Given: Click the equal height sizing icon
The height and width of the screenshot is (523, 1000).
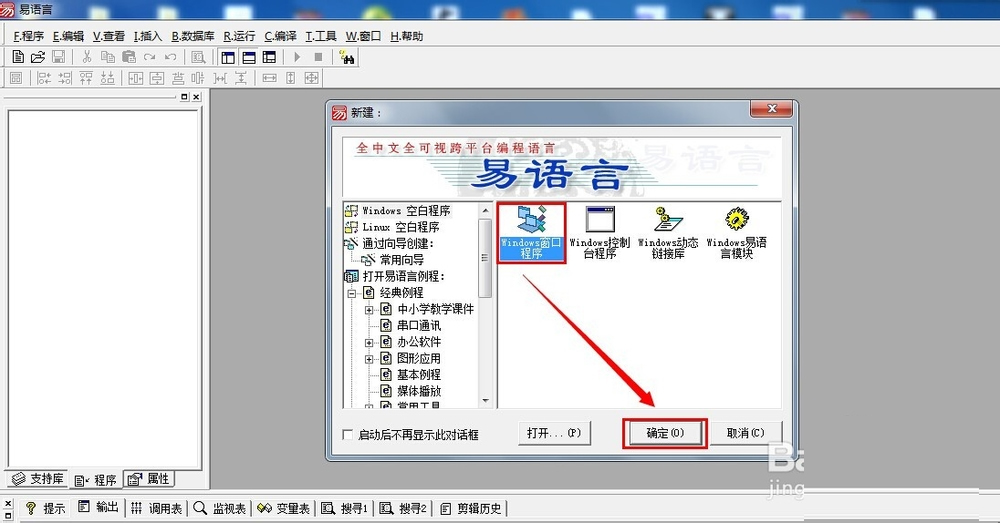Looking at the screenshot, I should click(291, 78).
